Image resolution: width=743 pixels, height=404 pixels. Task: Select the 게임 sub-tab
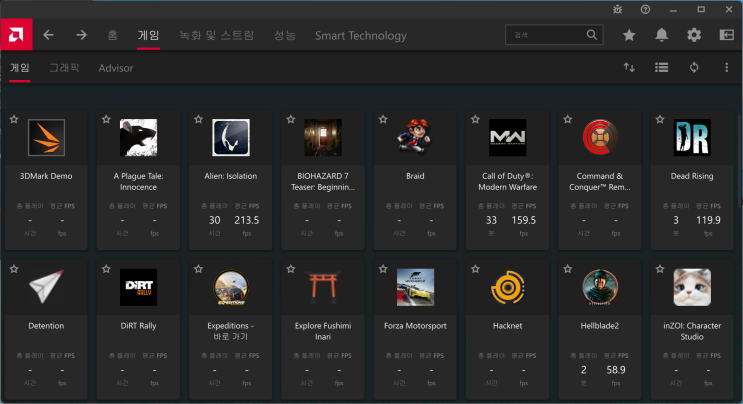click(20, 68)
